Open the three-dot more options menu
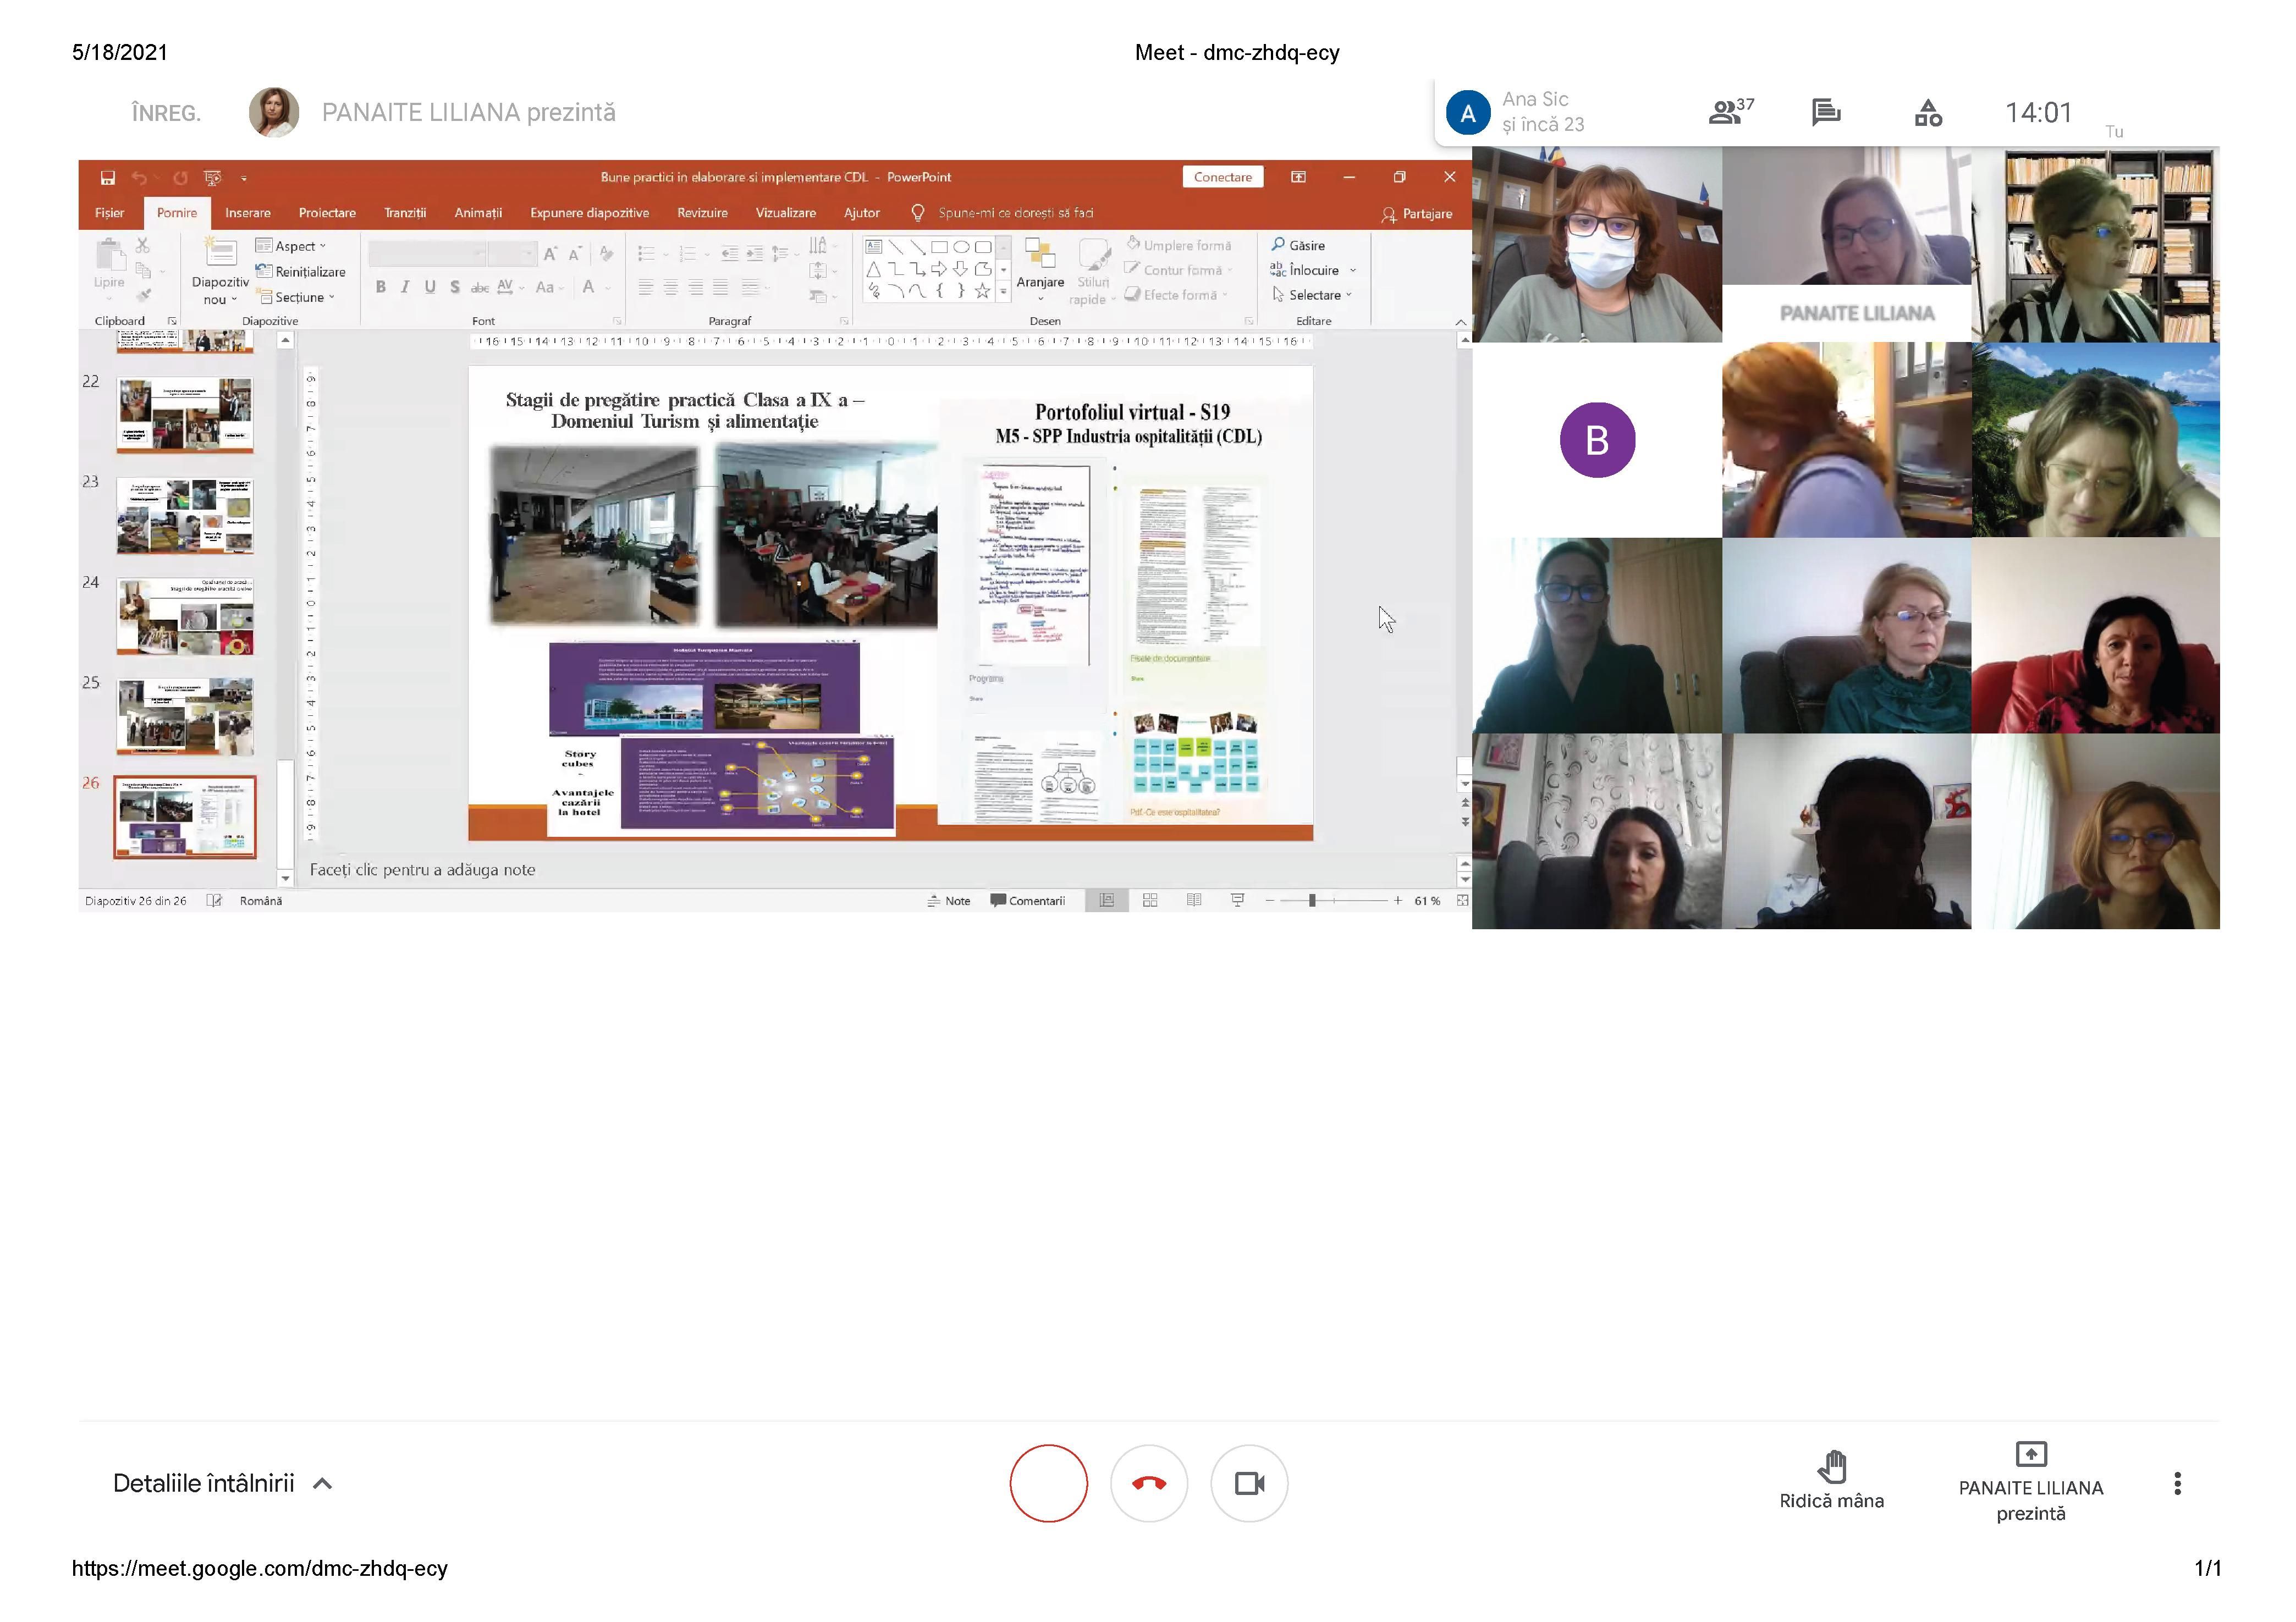 click(x=2177, y=1483)
